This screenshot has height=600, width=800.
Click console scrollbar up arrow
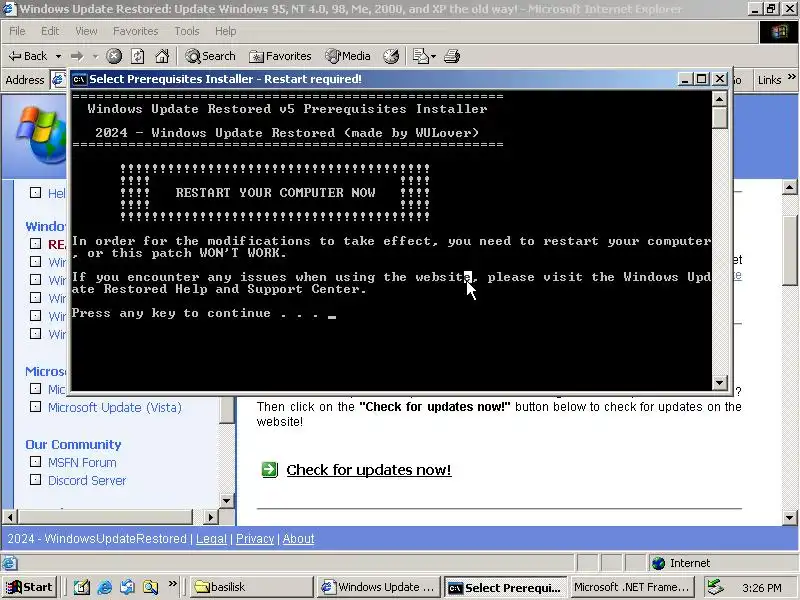(x=719, y=98)
